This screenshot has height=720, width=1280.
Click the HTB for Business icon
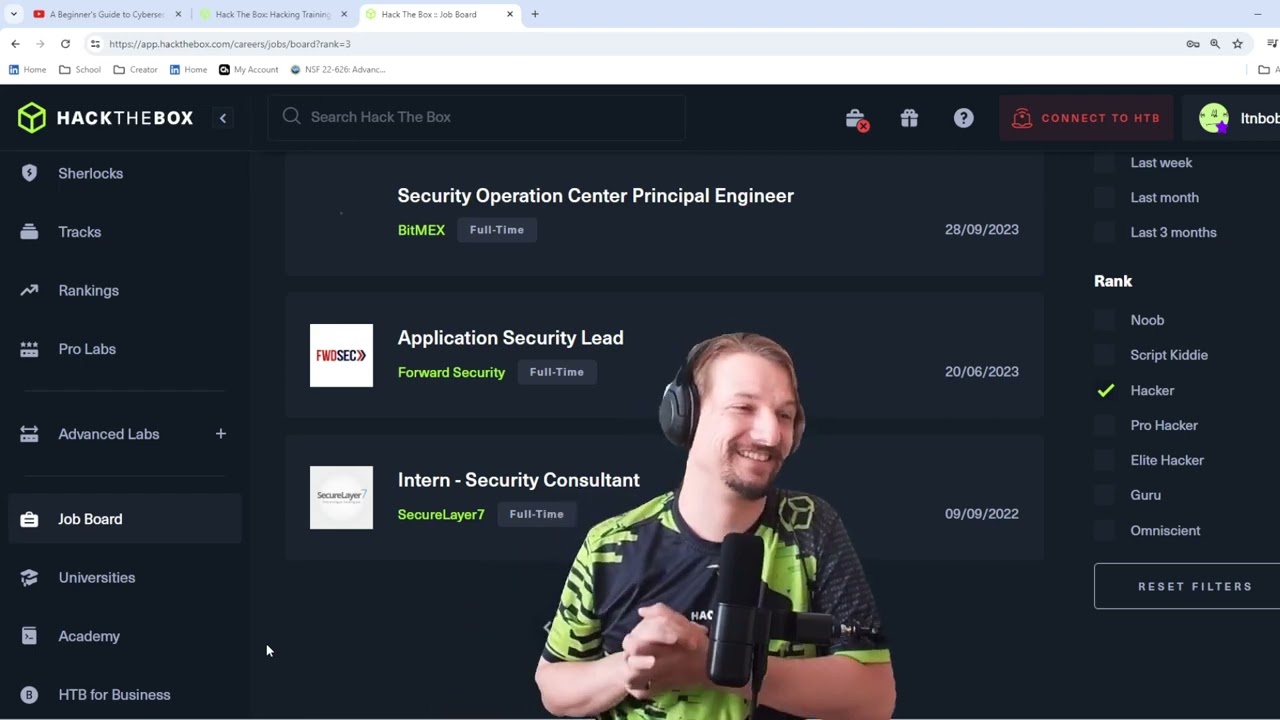pos(29,695)
